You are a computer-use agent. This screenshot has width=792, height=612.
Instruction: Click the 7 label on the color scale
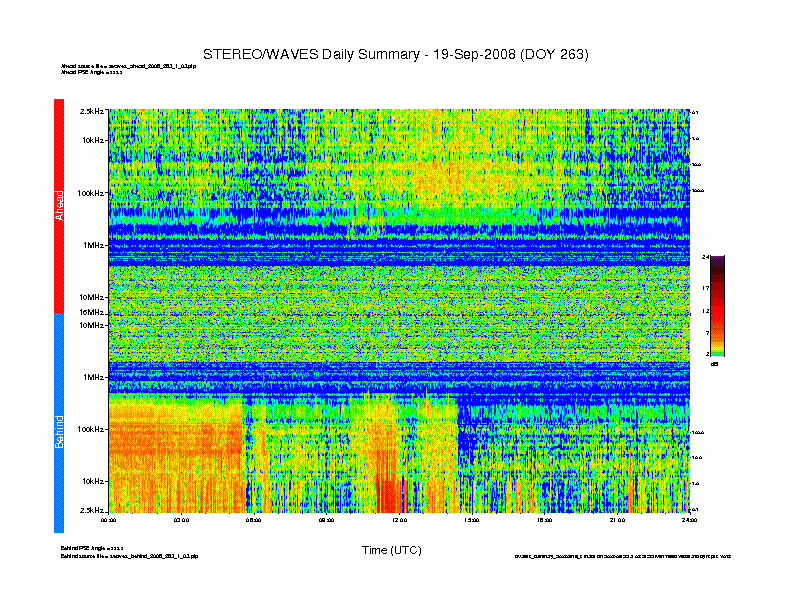pos(707,333)
